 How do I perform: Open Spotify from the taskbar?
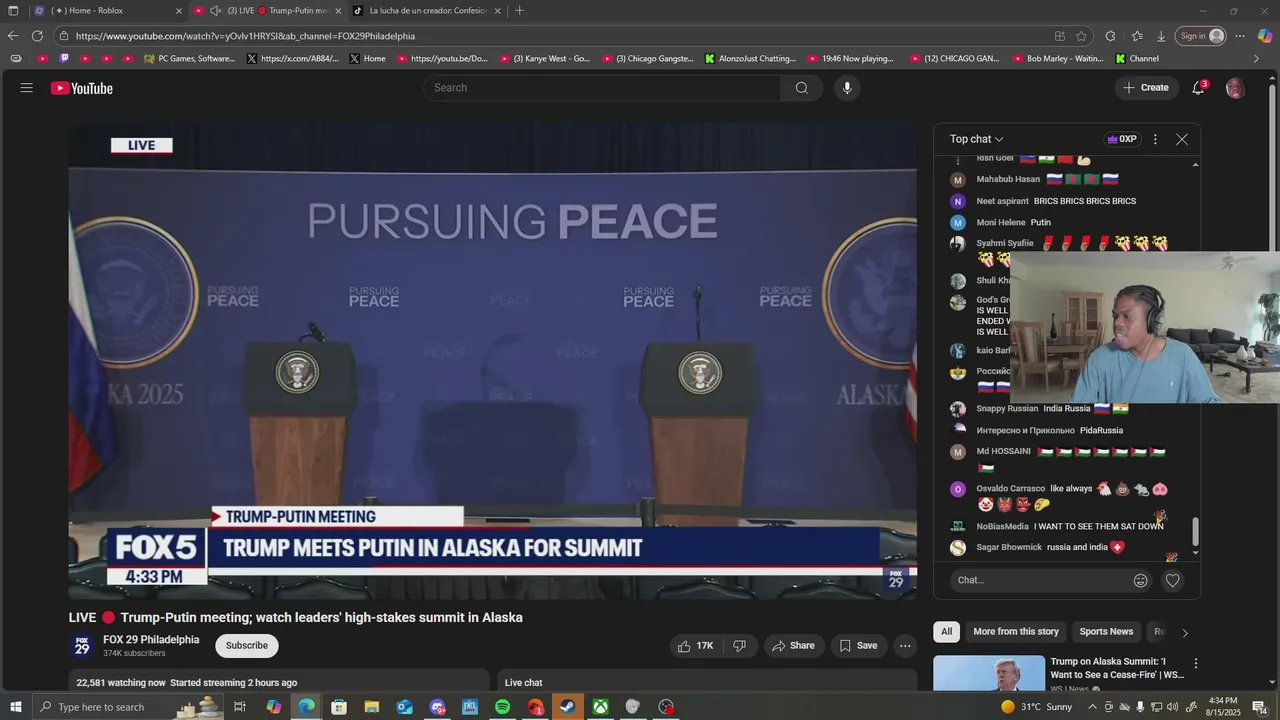pos(502,707)
